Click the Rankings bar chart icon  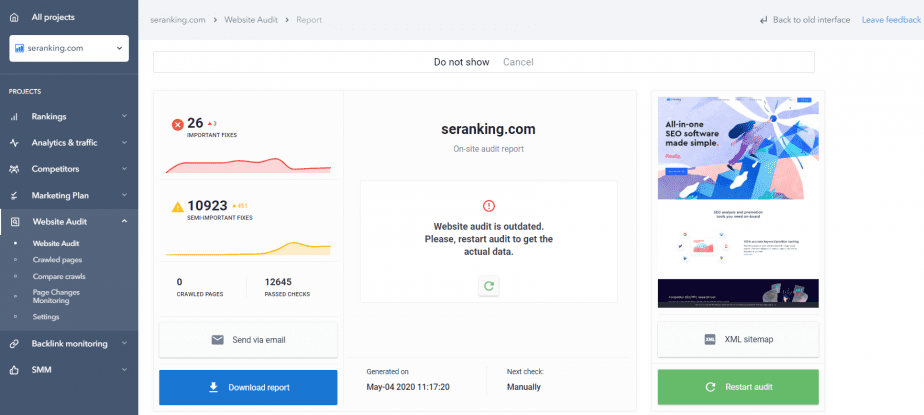point(14,117)
